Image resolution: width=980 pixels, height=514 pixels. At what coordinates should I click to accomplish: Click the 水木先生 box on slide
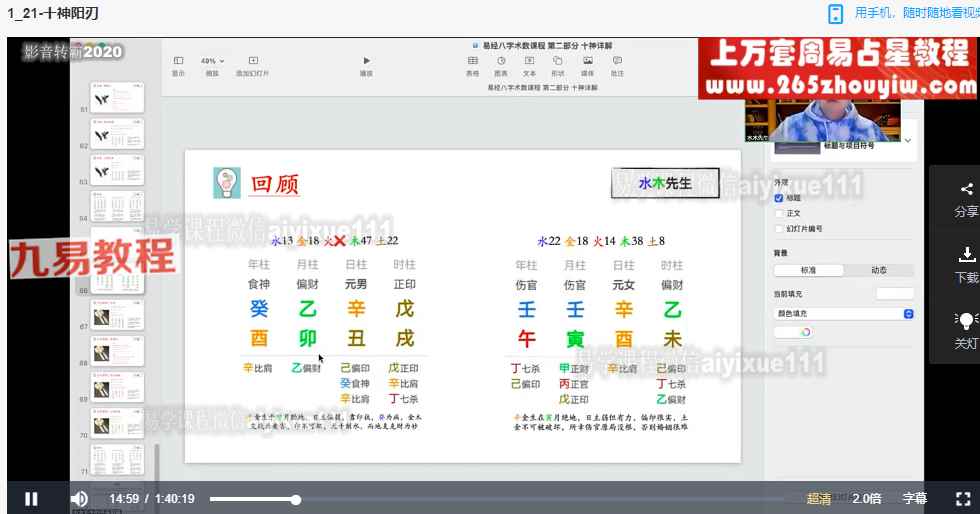(665, 183)
